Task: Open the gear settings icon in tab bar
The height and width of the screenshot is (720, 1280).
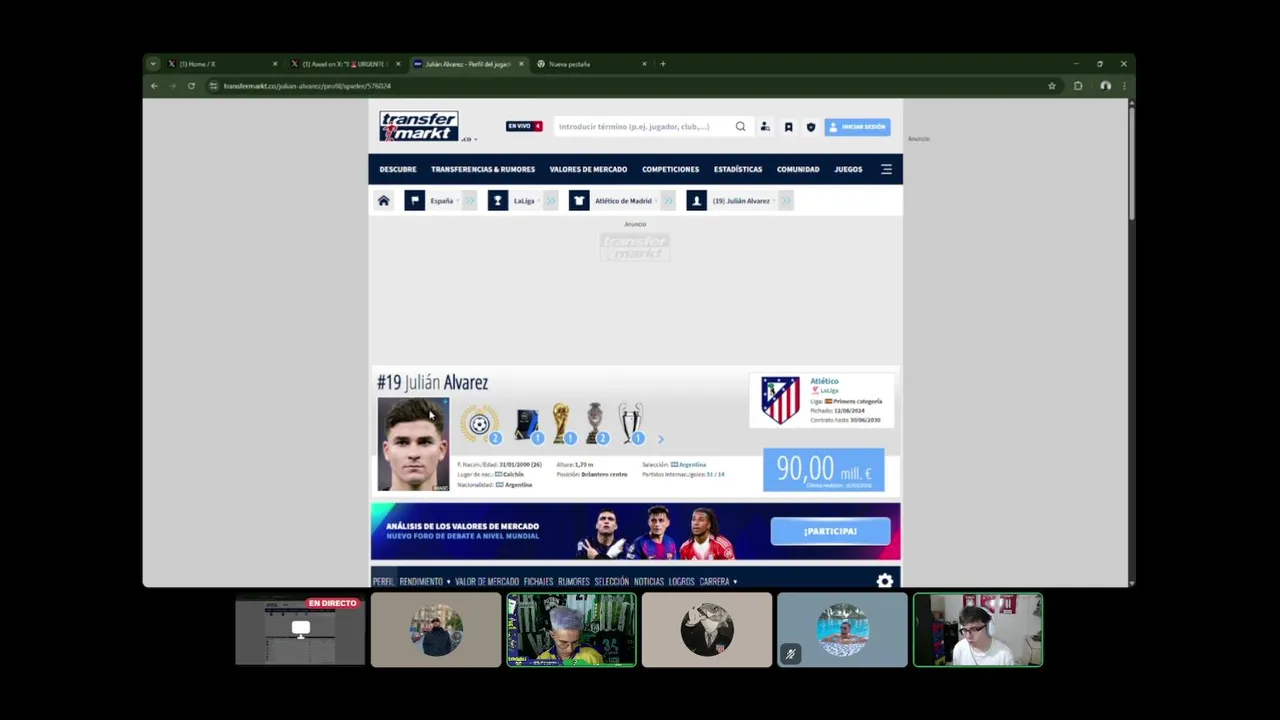Action: click(x=884, y=580)
